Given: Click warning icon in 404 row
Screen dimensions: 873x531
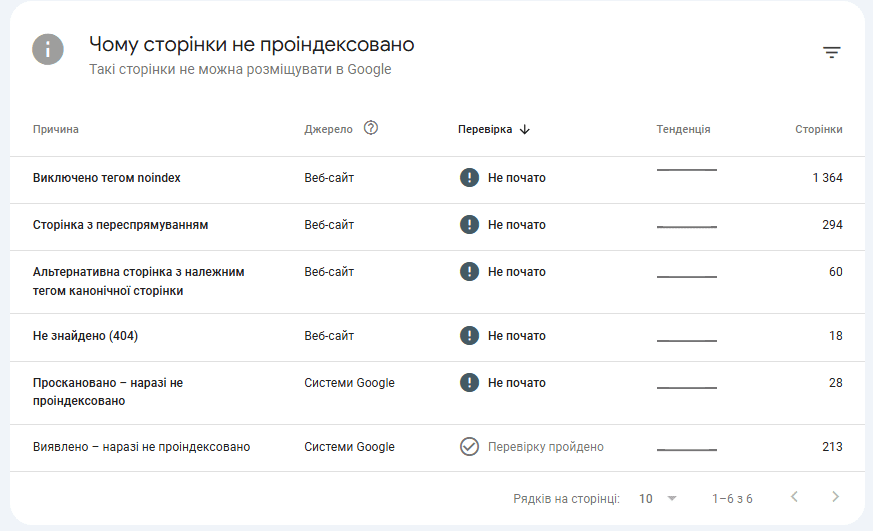Looking at the screenshot, I should click(469, 336).
